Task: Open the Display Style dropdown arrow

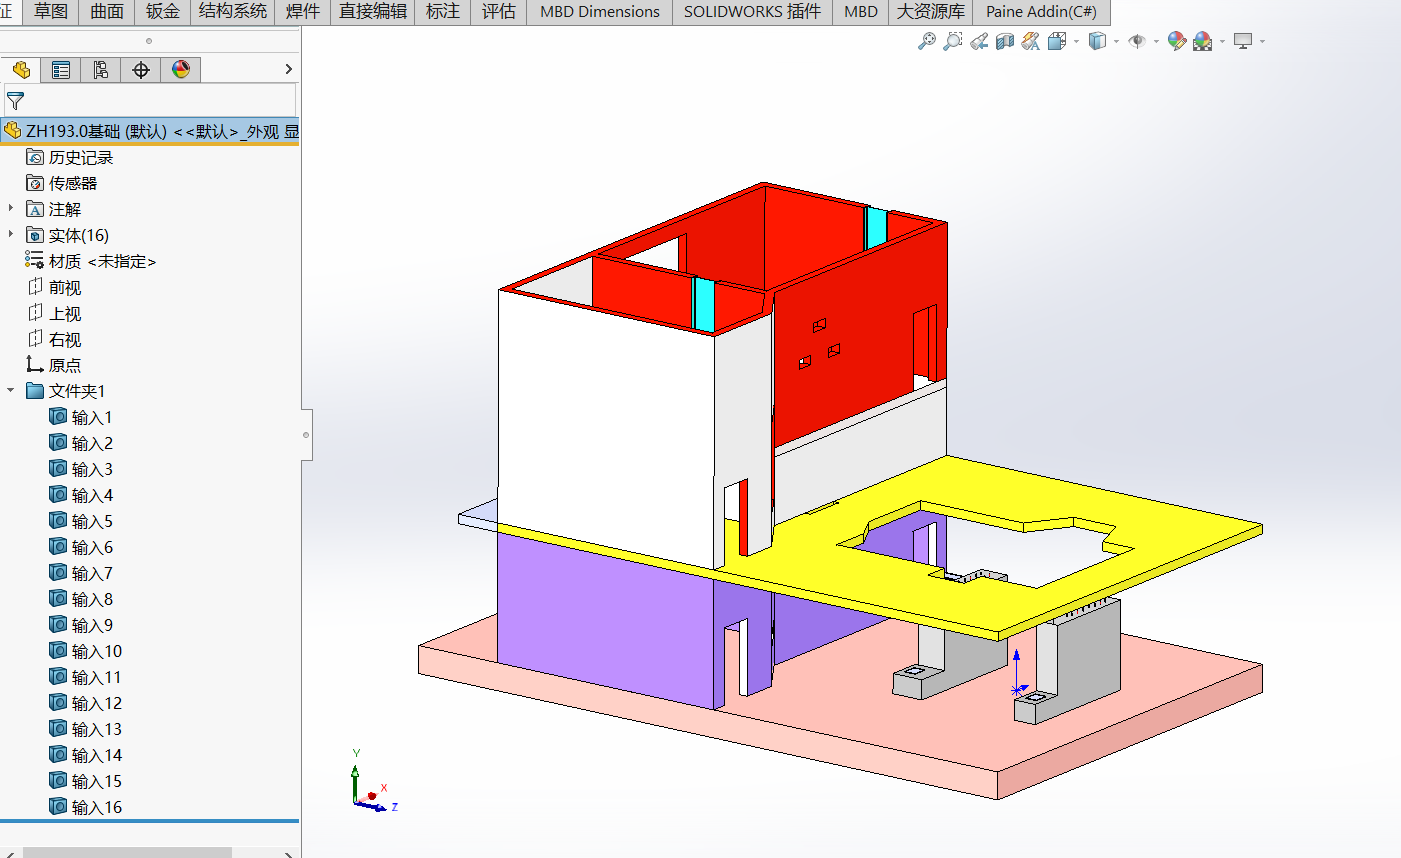Action: click(x=1116, y=42)
